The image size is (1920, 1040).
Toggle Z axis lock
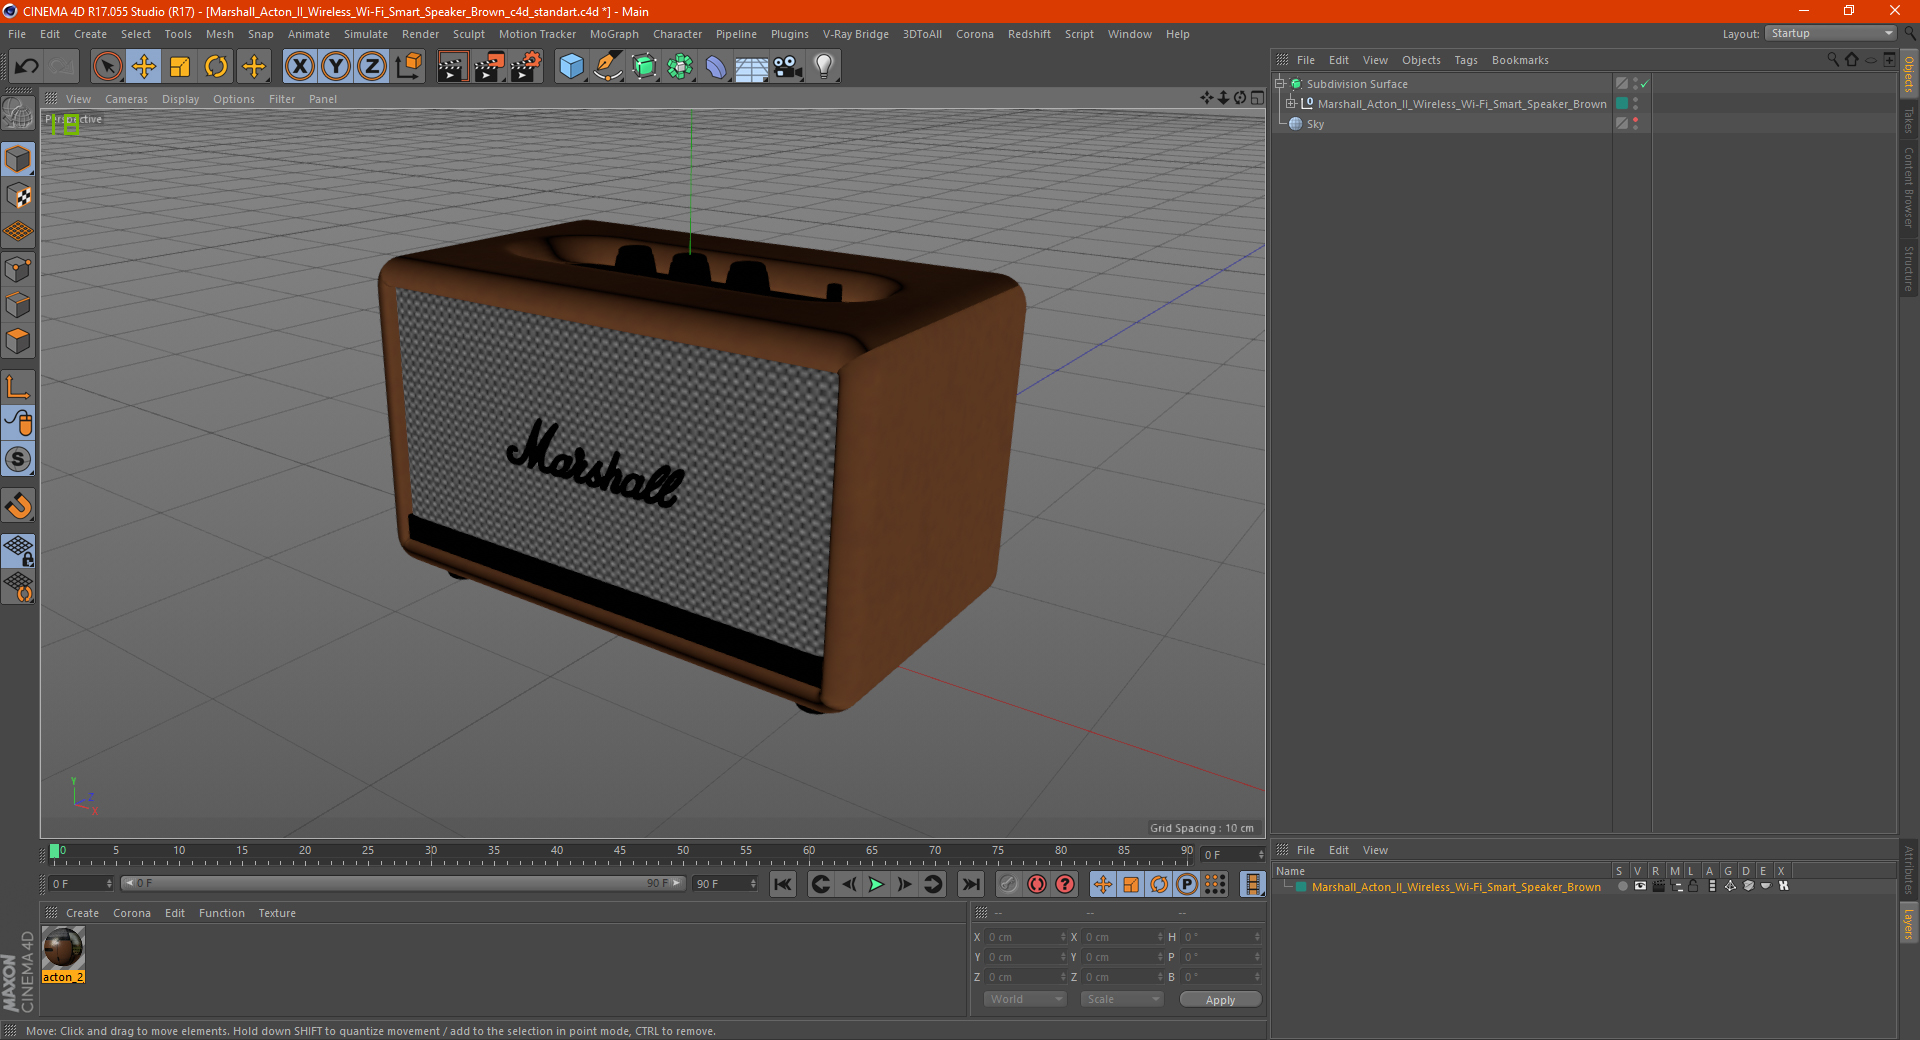pyautogui.click(x=372, y=67)
